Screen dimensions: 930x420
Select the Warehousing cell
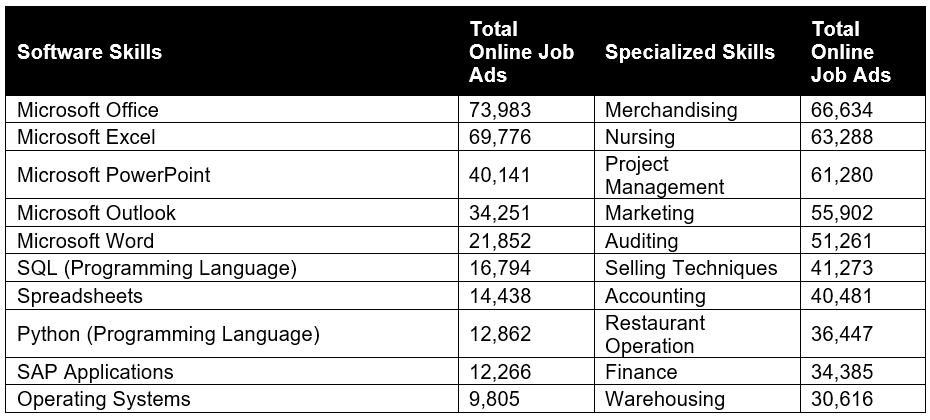(665, 399)
